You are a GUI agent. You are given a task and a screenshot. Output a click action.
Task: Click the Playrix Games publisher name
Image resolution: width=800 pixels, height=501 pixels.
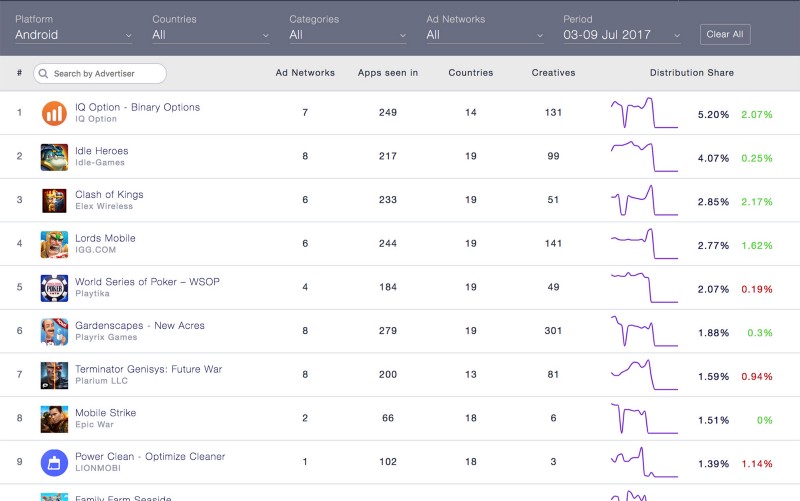pyautogui.click(x=106, y=337)
